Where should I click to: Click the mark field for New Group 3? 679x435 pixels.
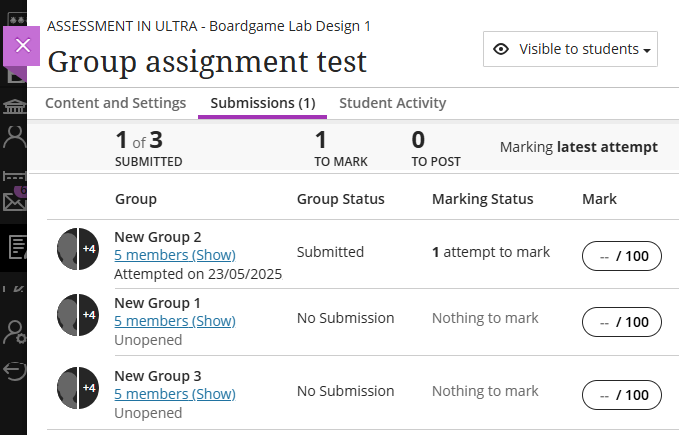pyautogui.click(x=621, y=395)
